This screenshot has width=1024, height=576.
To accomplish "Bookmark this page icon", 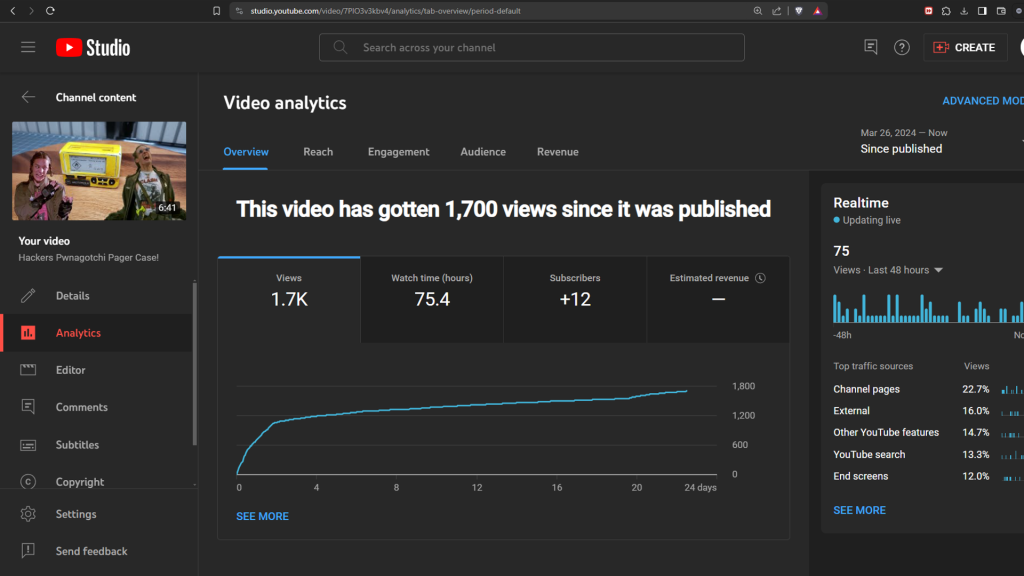I will click(x=217, y=10).
